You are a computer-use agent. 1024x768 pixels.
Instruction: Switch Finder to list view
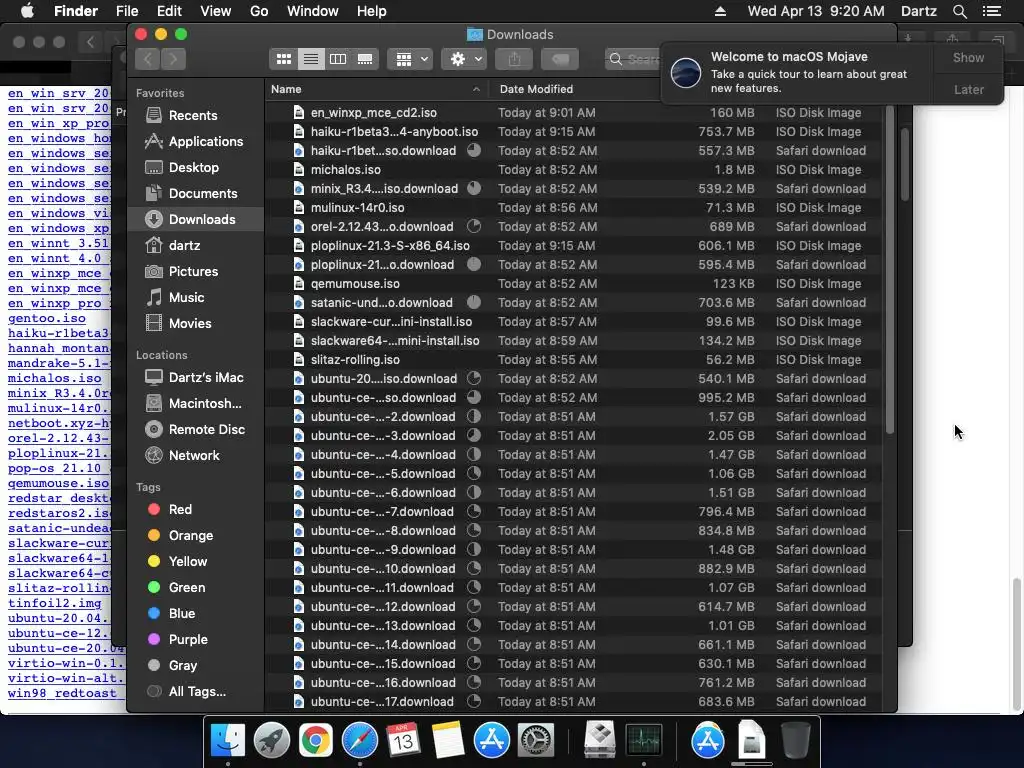311,59
